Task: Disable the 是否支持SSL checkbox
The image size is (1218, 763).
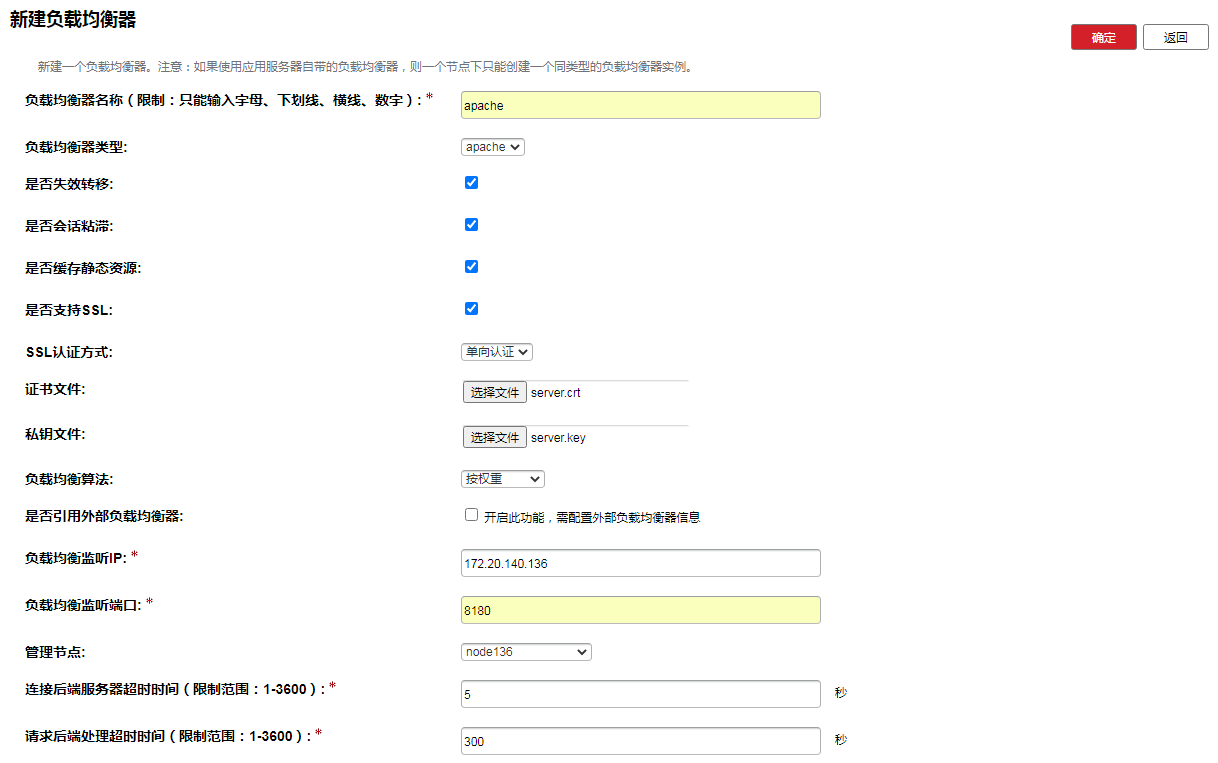Action: pos(472,309)
